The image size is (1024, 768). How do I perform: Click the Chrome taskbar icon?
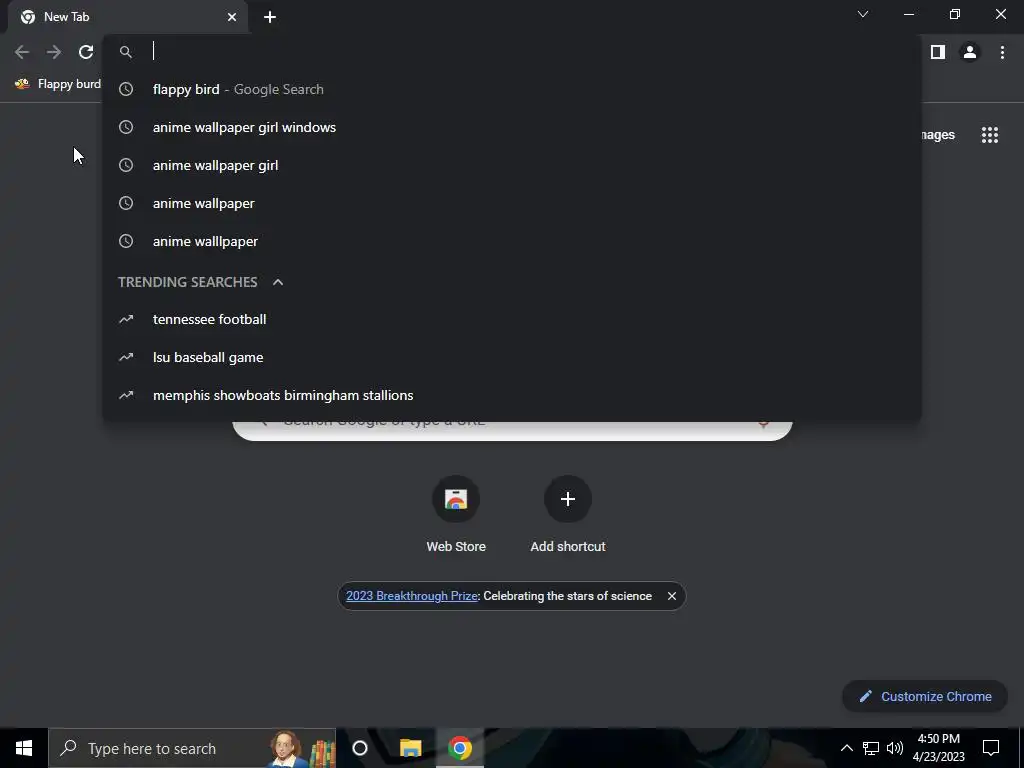pos(460,748)
